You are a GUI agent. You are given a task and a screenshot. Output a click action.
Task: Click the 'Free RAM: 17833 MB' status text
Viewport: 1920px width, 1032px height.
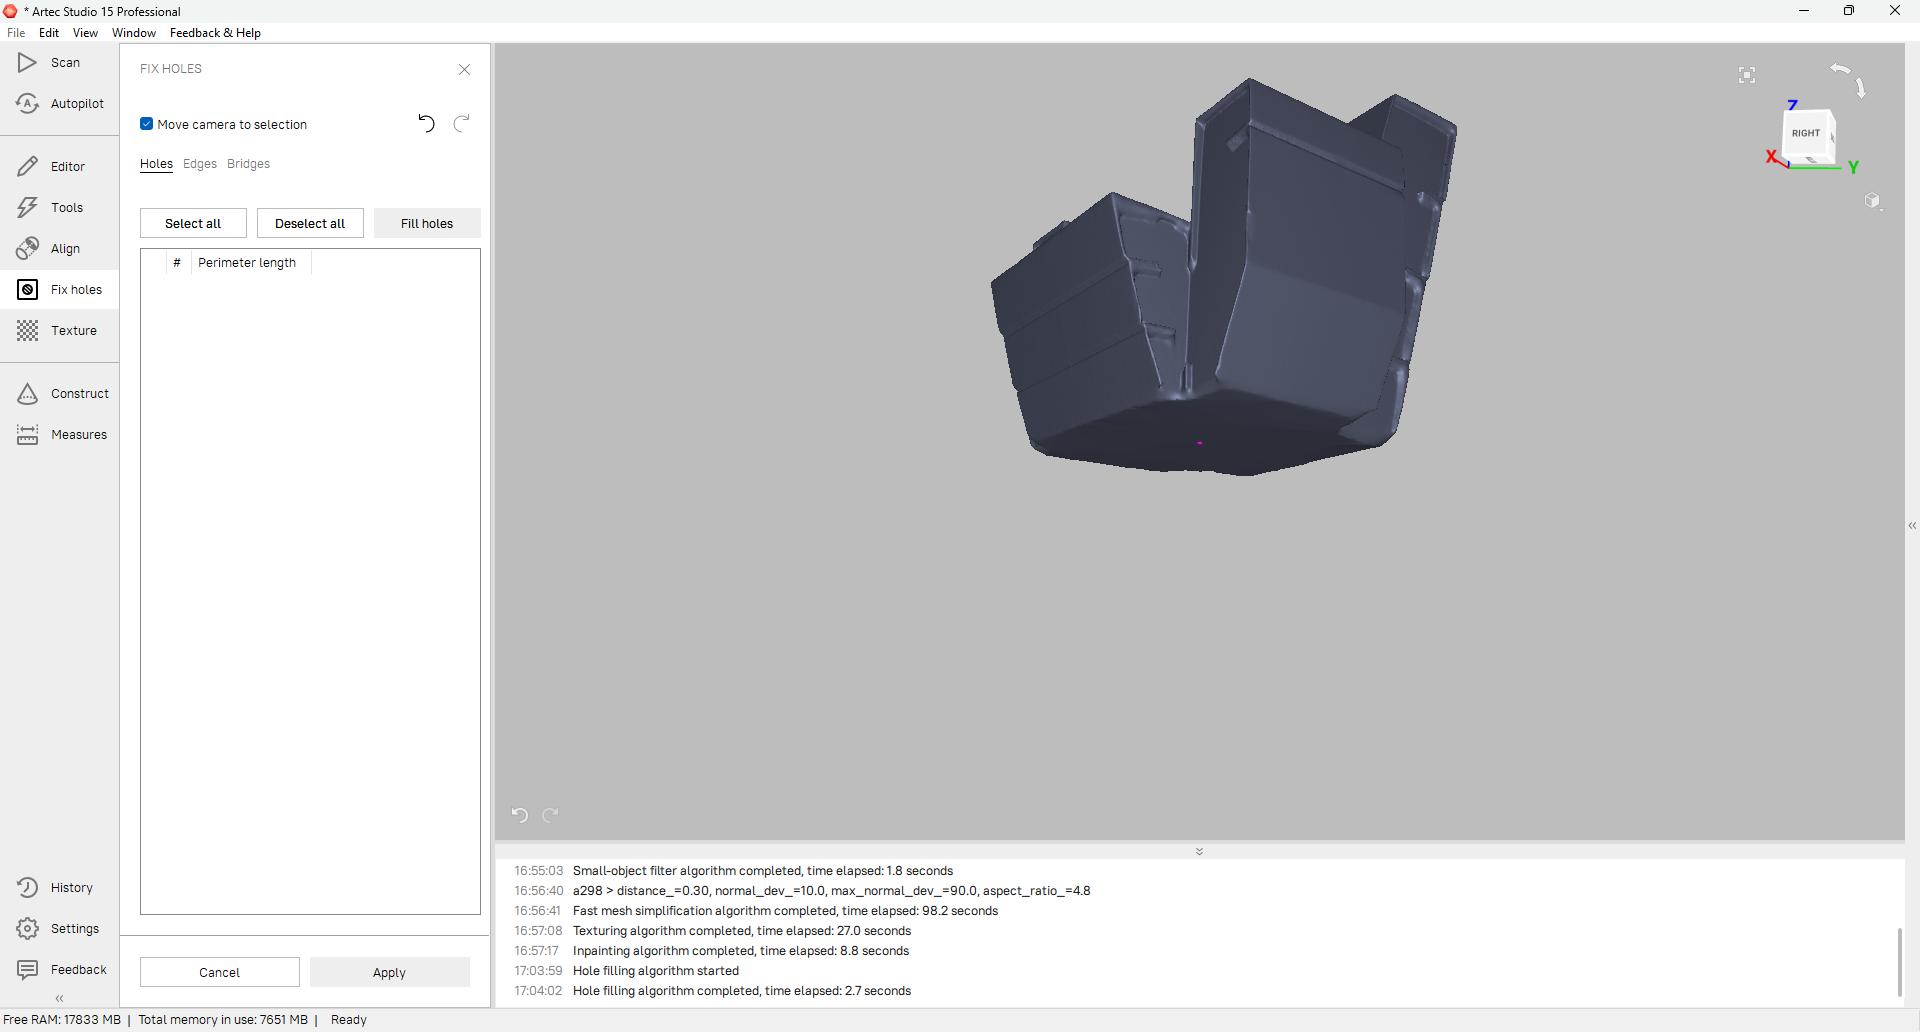(x=62, y=1020)
